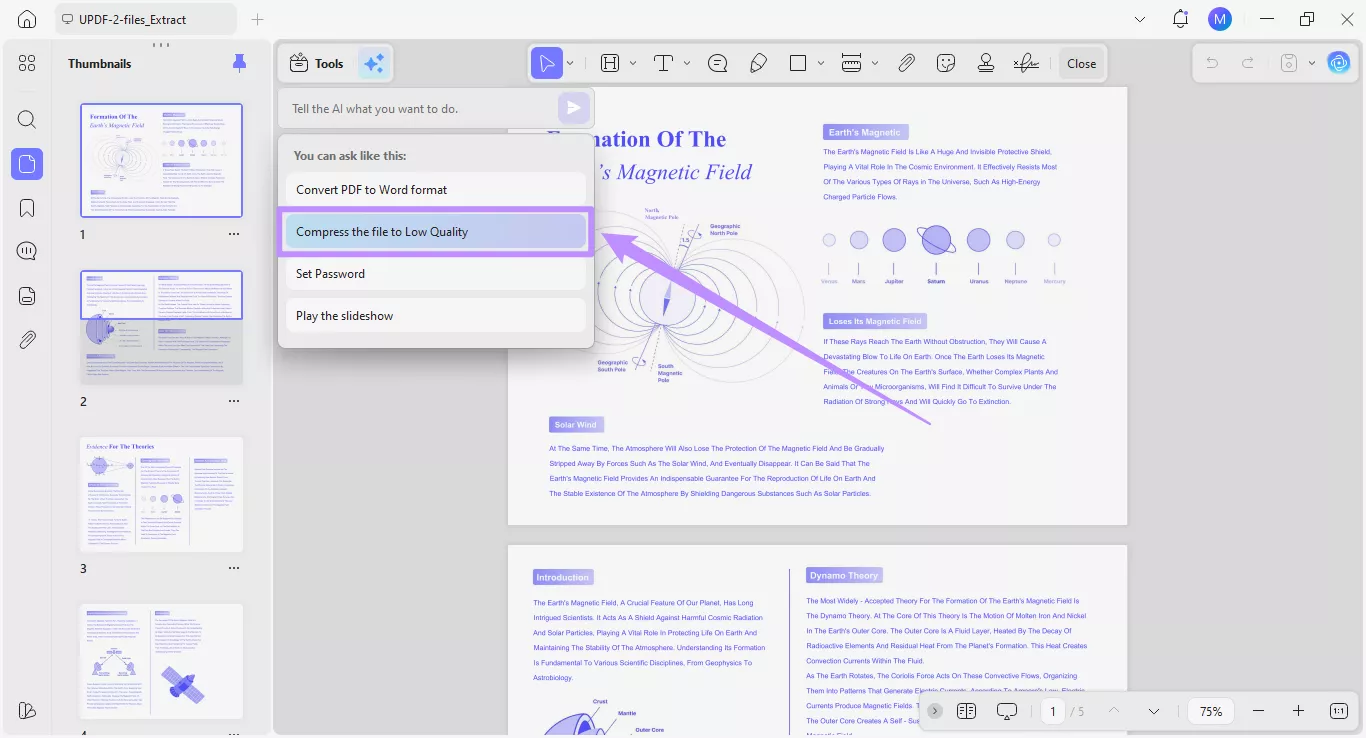Screen dimensions: 1366x738
Task: Select the page 2 thumbnail
Action: click(x=161, y=327)
